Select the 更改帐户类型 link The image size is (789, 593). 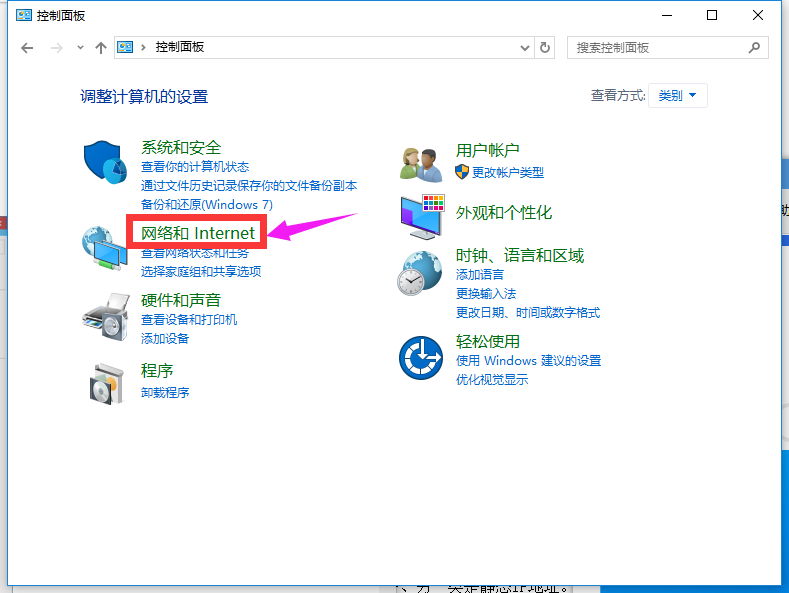click(x=507, y=172)
